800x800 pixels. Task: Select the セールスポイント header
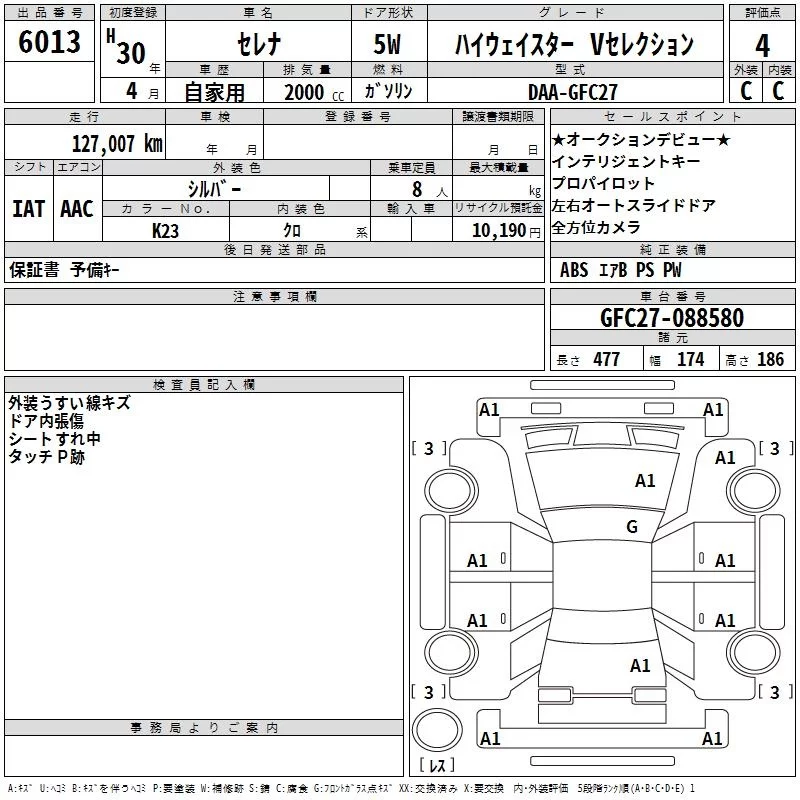click(672, 117)
